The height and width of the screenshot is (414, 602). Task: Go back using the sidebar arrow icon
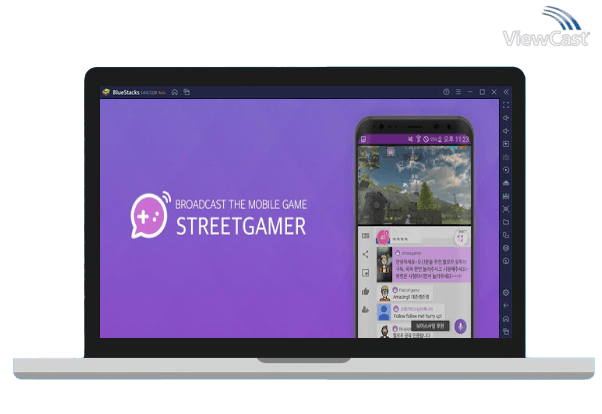pyautogui.click(x=506, y=306)
